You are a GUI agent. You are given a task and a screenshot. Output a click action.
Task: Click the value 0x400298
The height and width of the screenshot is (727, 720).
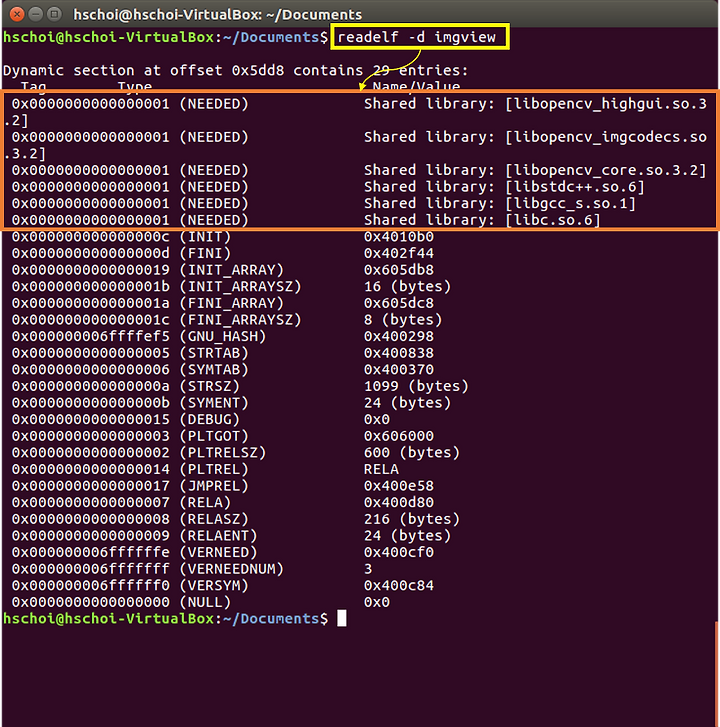click(x=399, y=337)
